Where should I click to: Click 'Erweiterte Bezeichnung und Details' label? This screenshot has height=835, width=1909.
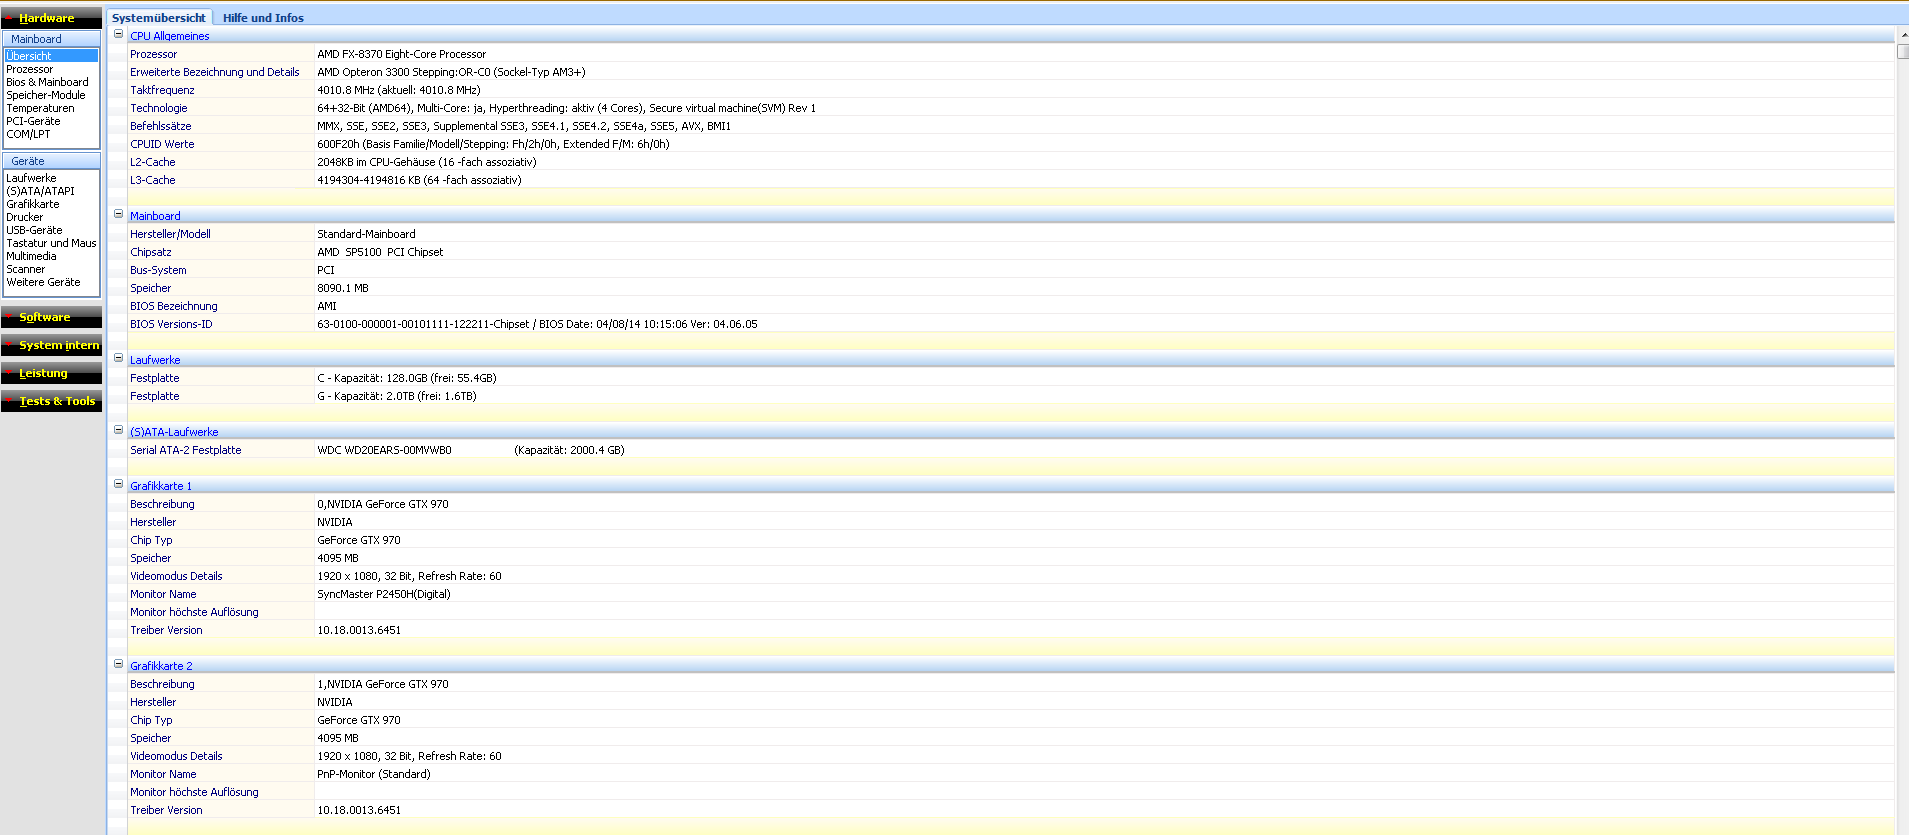coord(214,72)
